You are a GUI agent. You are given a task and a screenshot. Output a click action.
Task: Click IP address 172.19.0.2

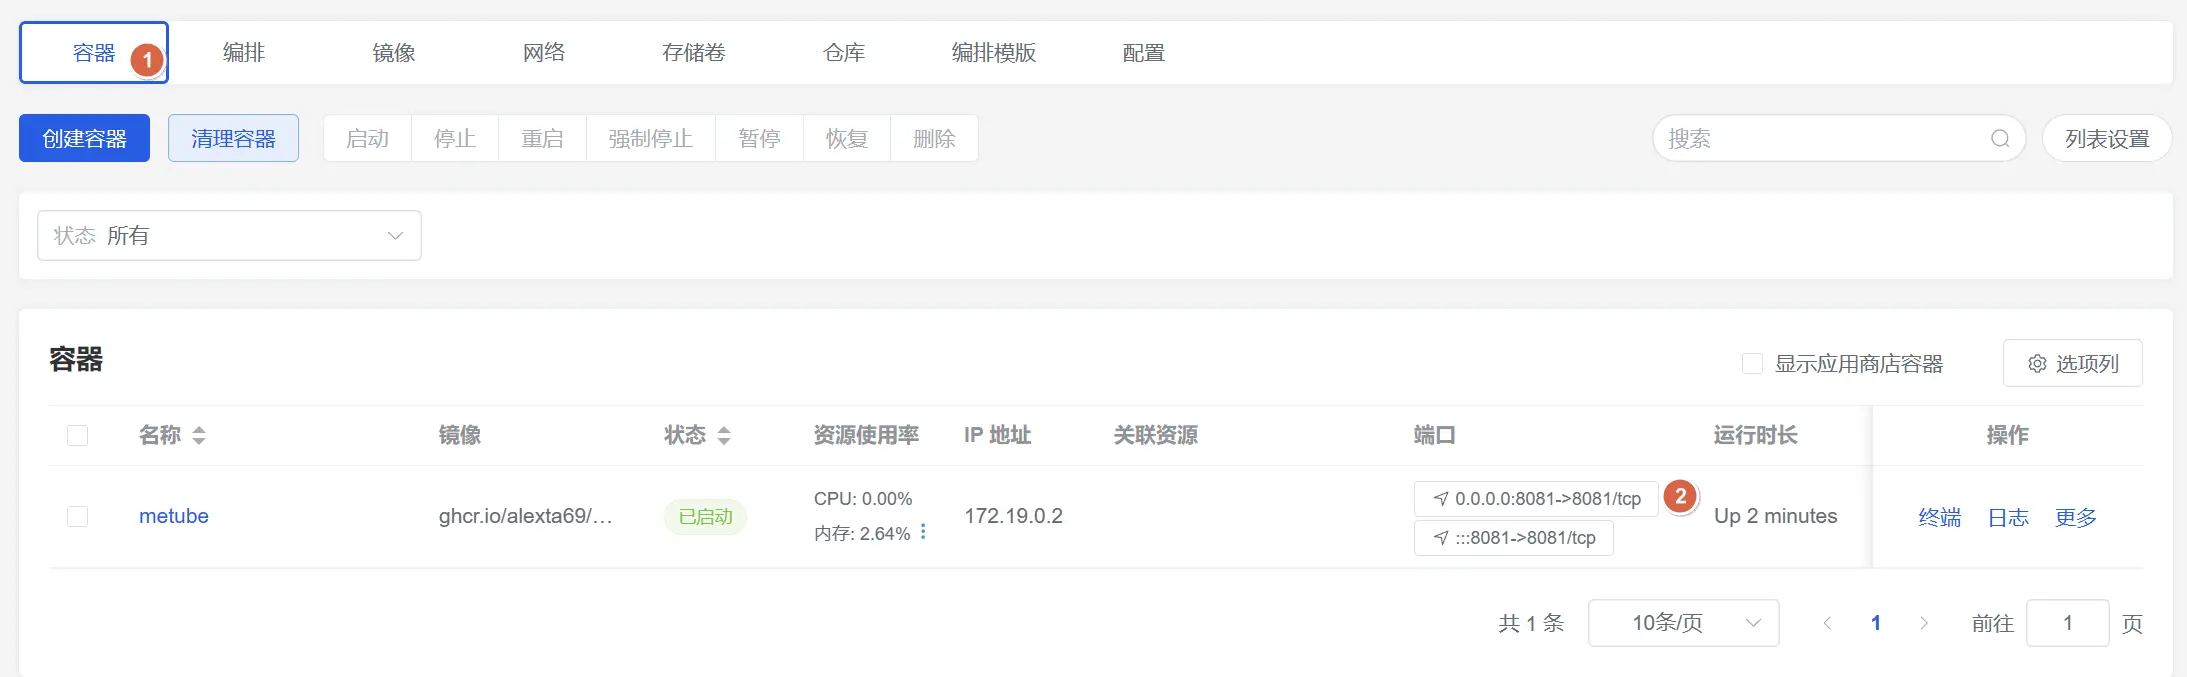(x=1013, y=516)
